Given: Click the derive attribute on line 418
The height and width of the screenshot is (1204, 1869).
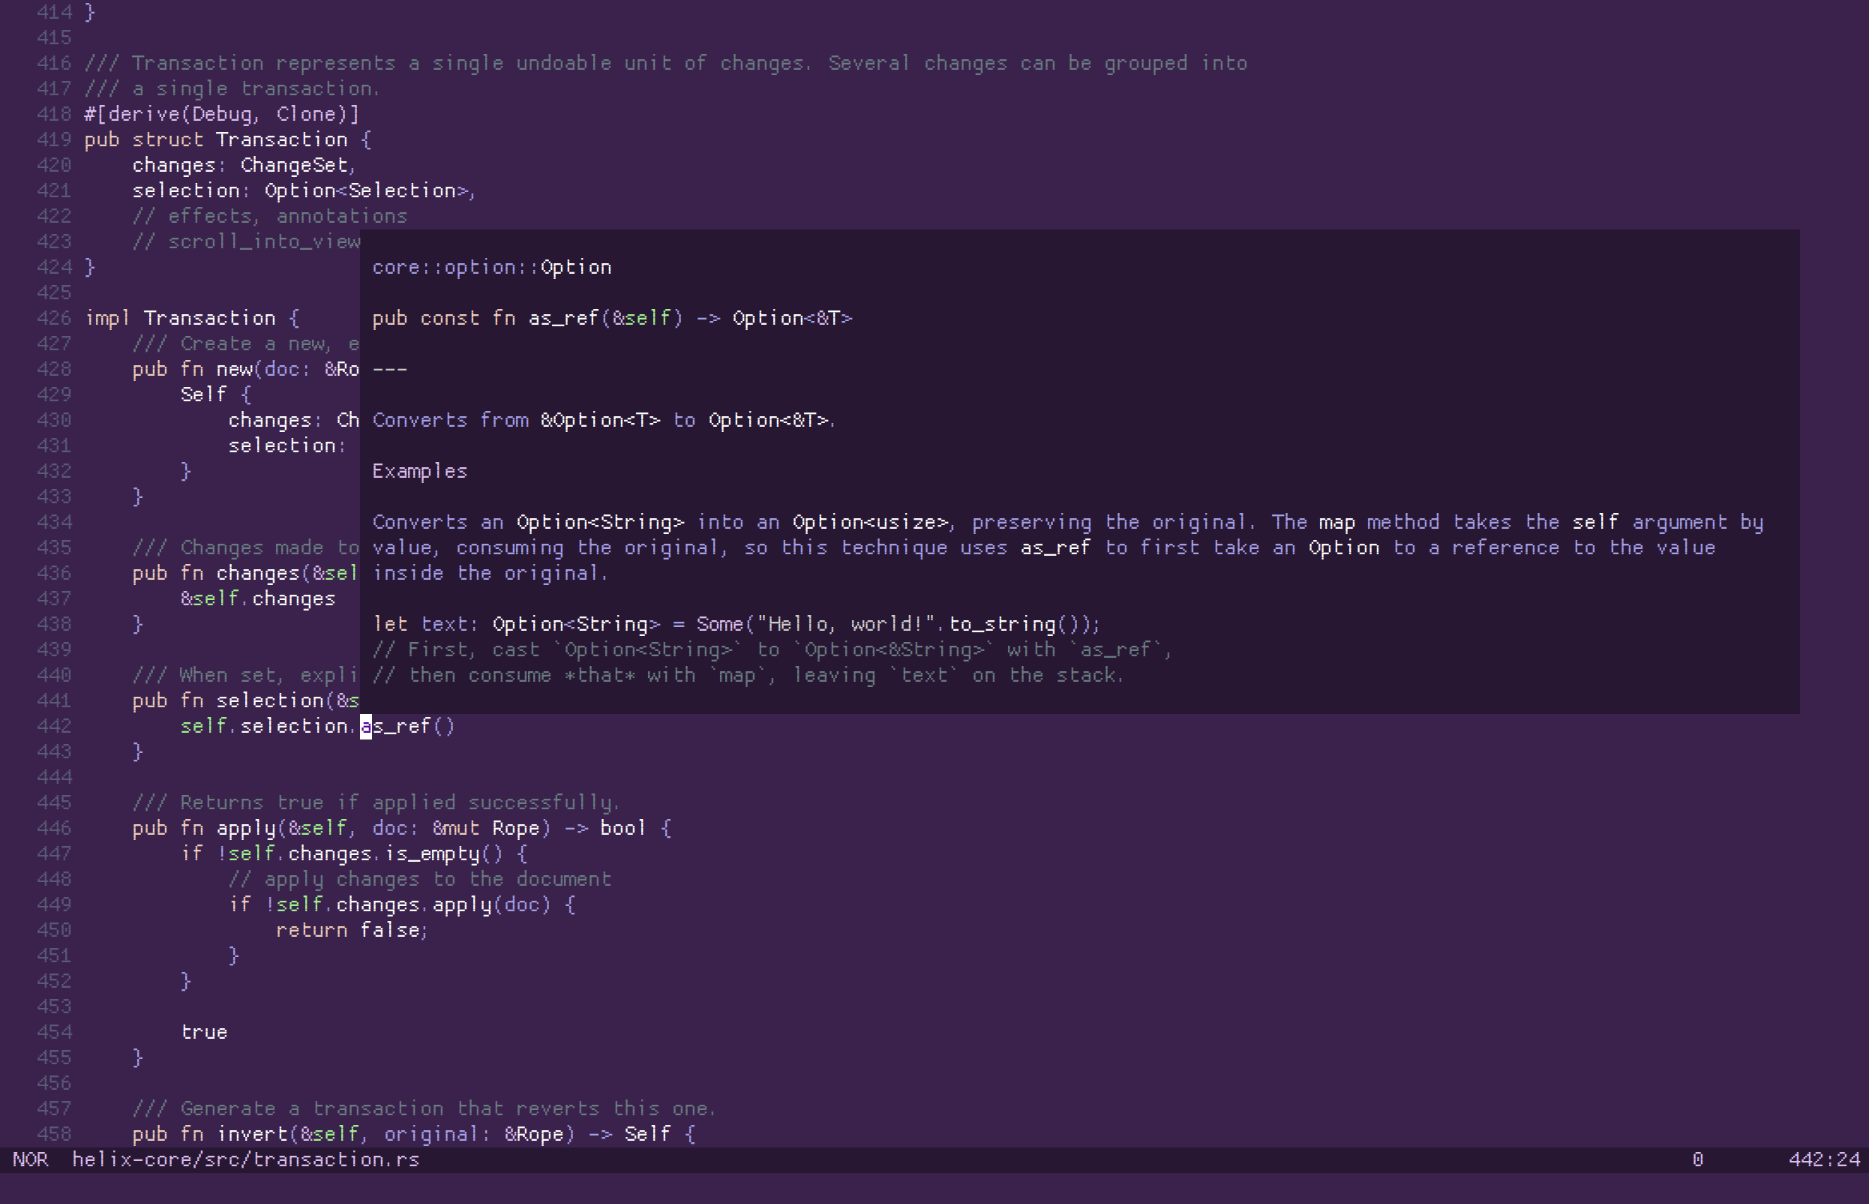Looking at the screenshot, I should [220, 114].
